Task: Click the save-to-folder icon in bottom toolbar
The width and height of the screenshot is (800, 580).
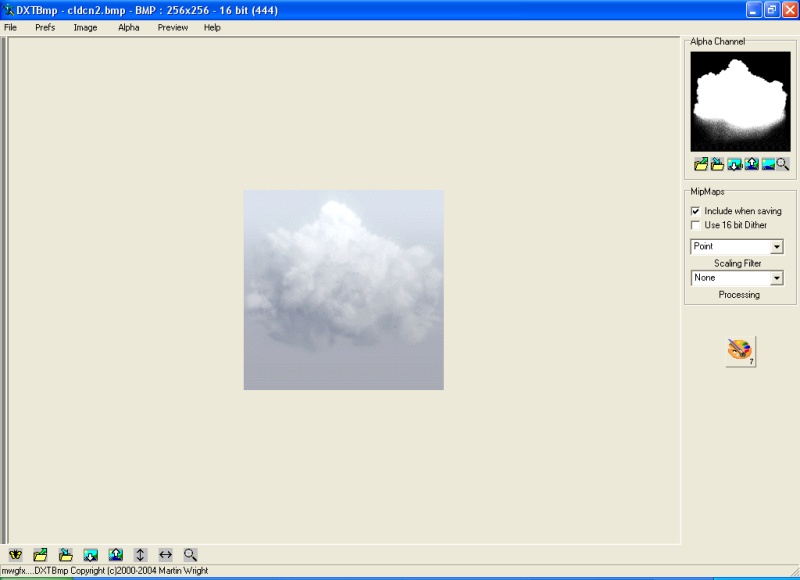Action: coord(65,554)
